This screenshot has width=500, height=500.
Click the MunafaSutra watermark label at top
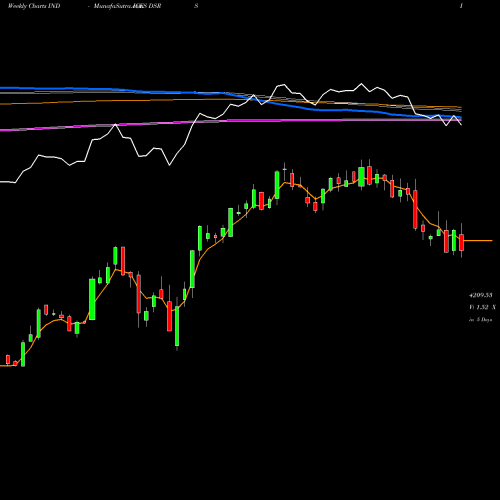pyautogui.click(x=118, y=6)
